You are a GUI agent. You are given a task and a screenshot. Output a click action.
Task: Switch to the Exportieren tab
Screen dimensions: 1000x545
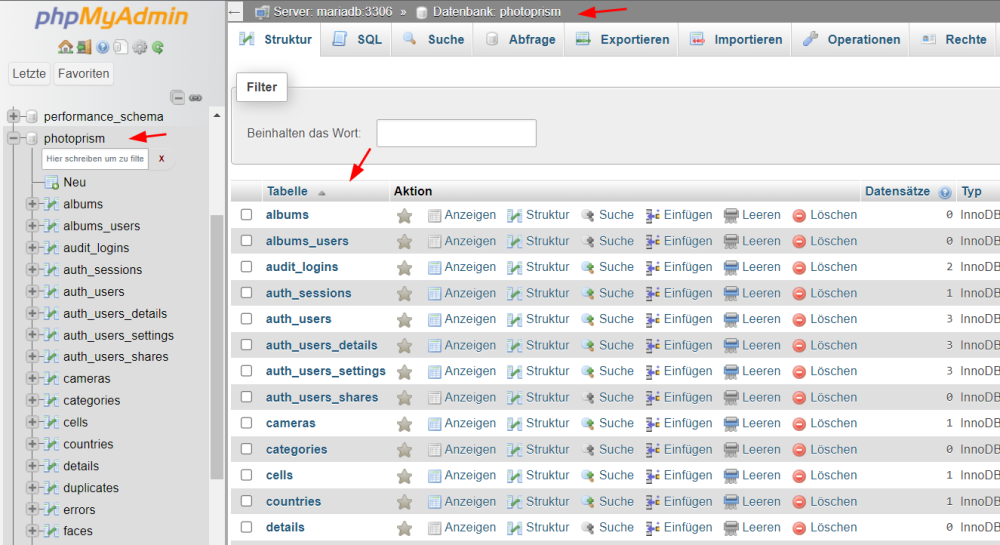(x=622, y=40)
